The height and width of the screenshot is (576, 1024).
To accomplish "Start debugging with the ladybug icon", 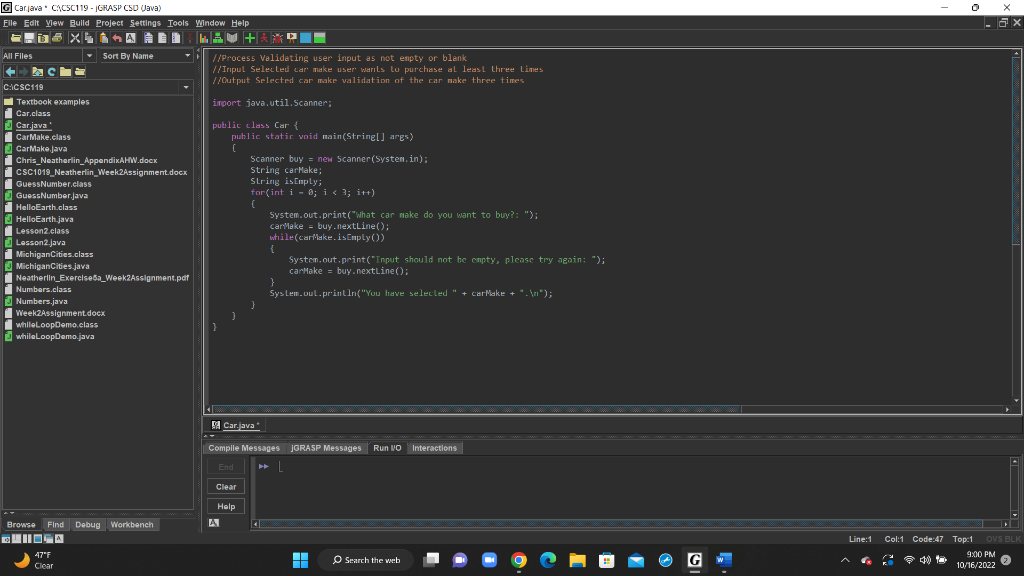I will (x=278, y=38).
